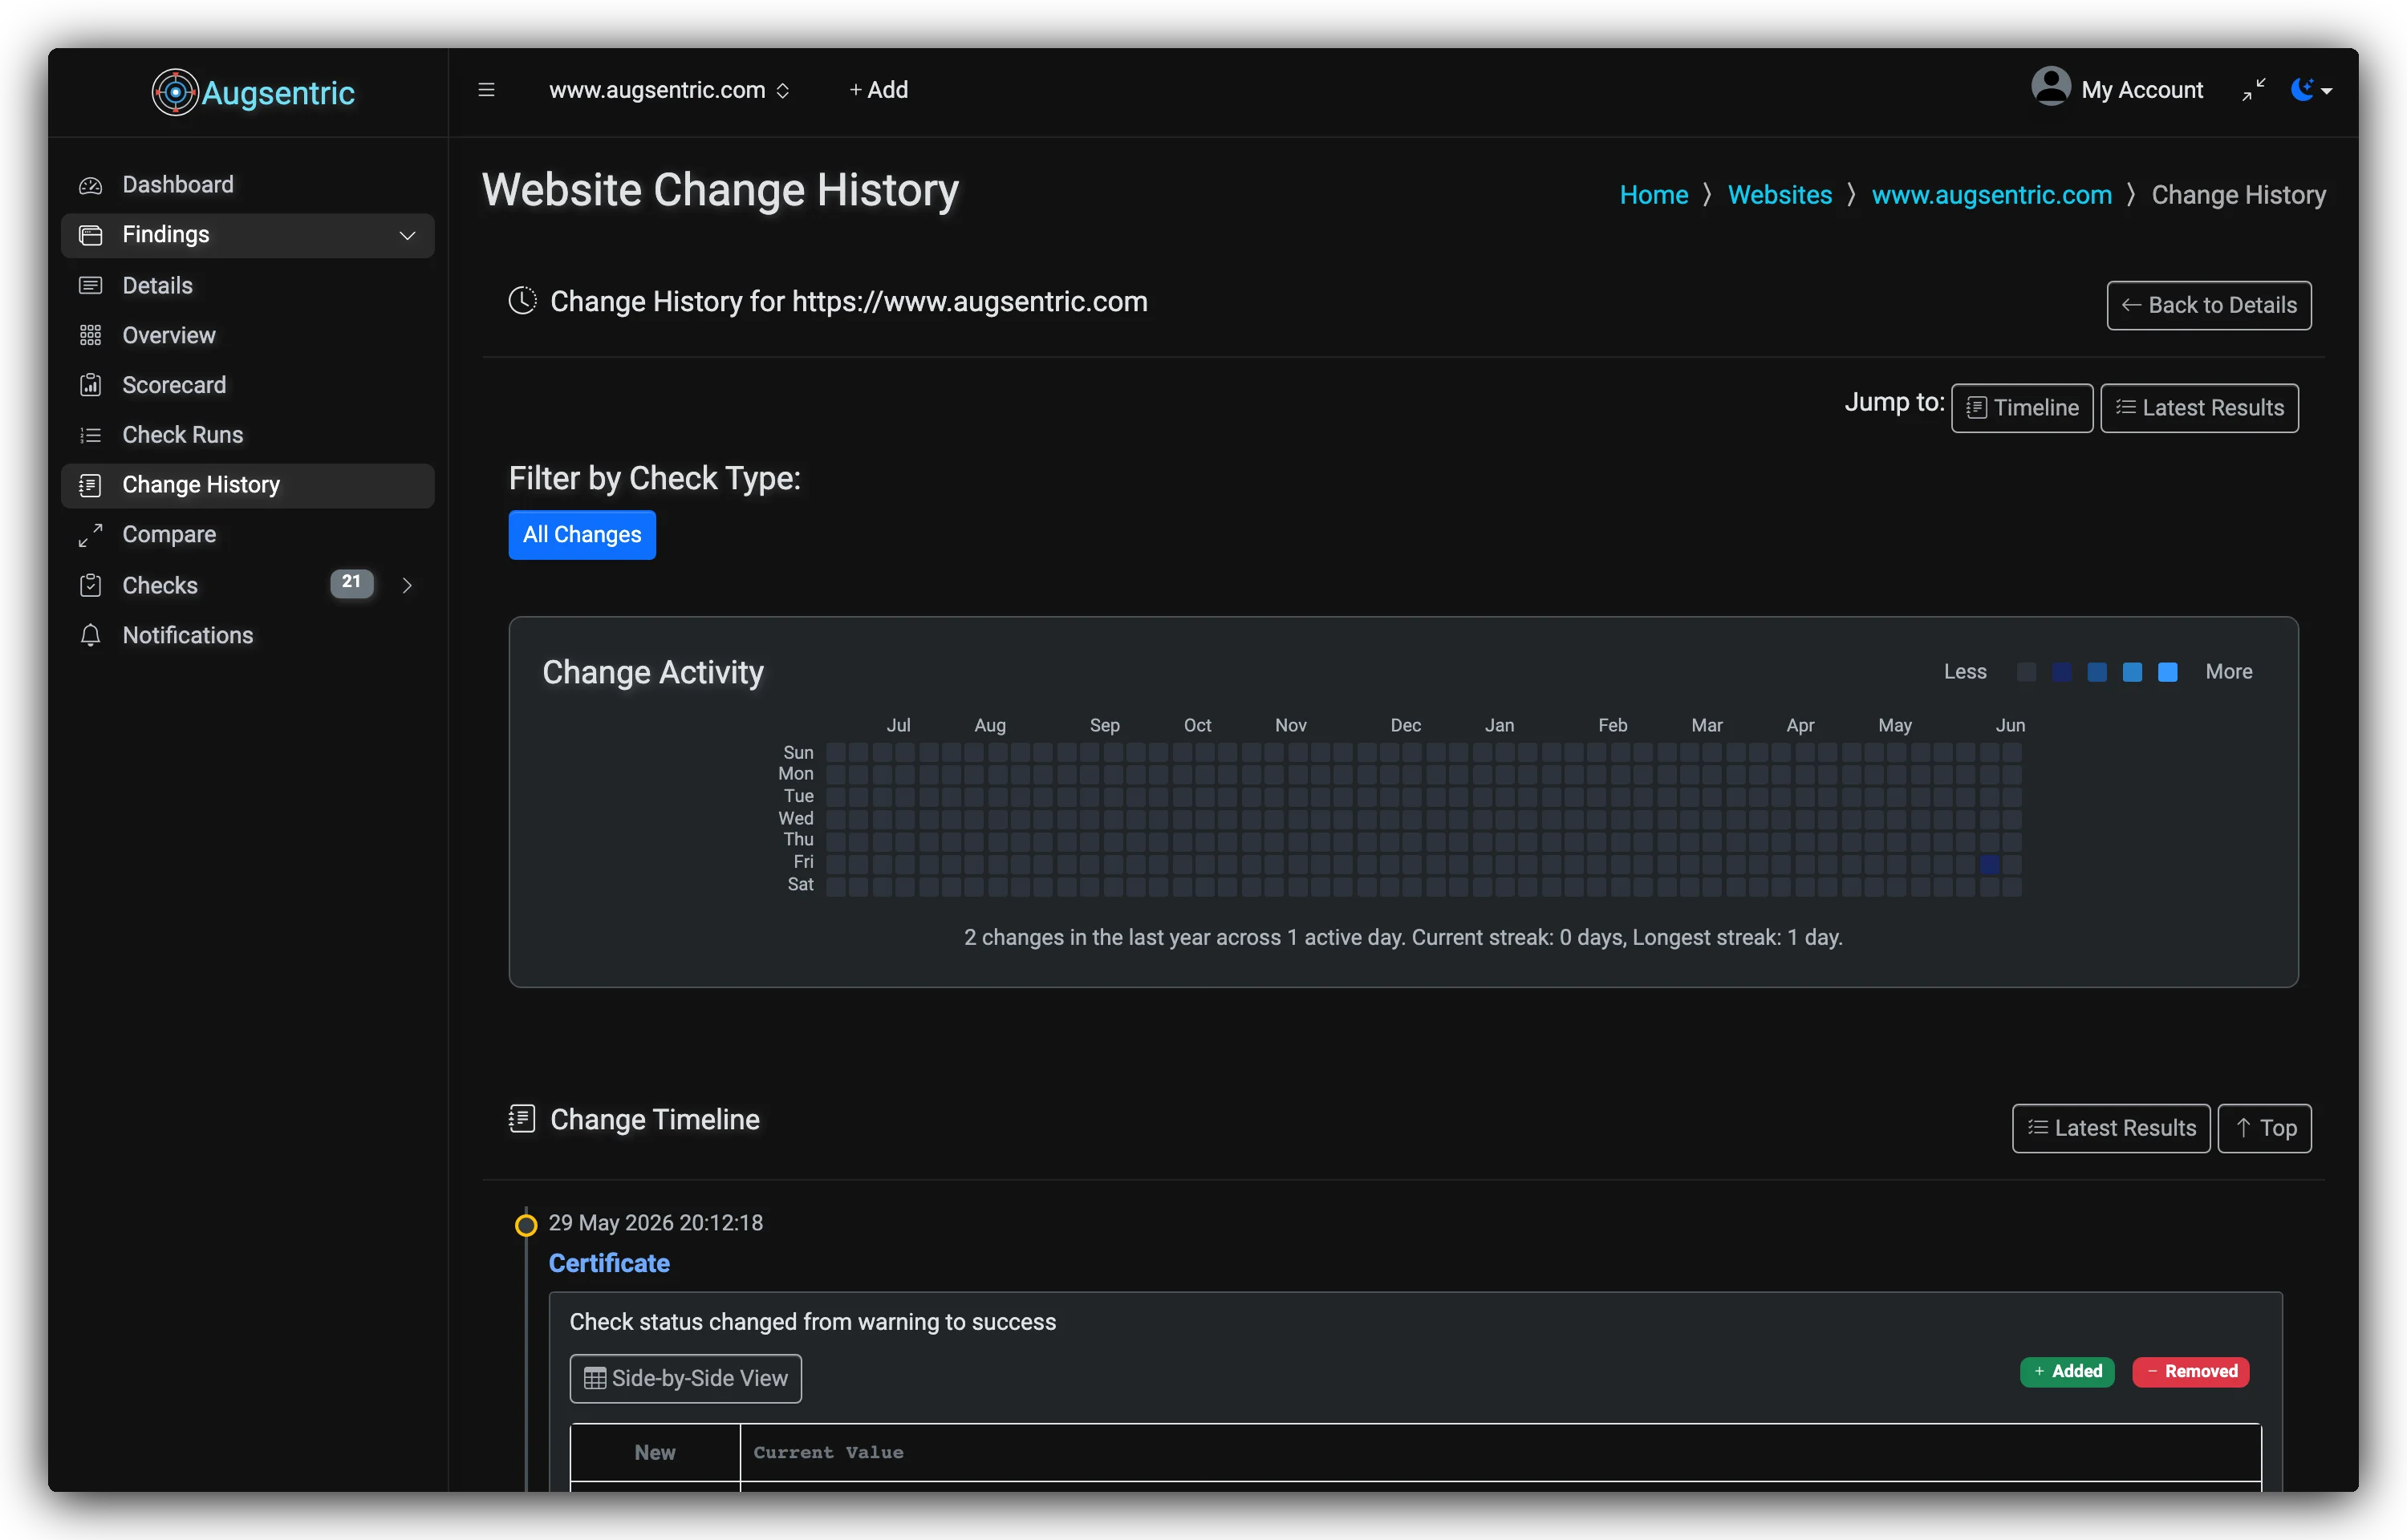Viewport: 2407px width, 1540px height.
Task: Click the Check Runs list icon
Action: click(x=91, y=435)
